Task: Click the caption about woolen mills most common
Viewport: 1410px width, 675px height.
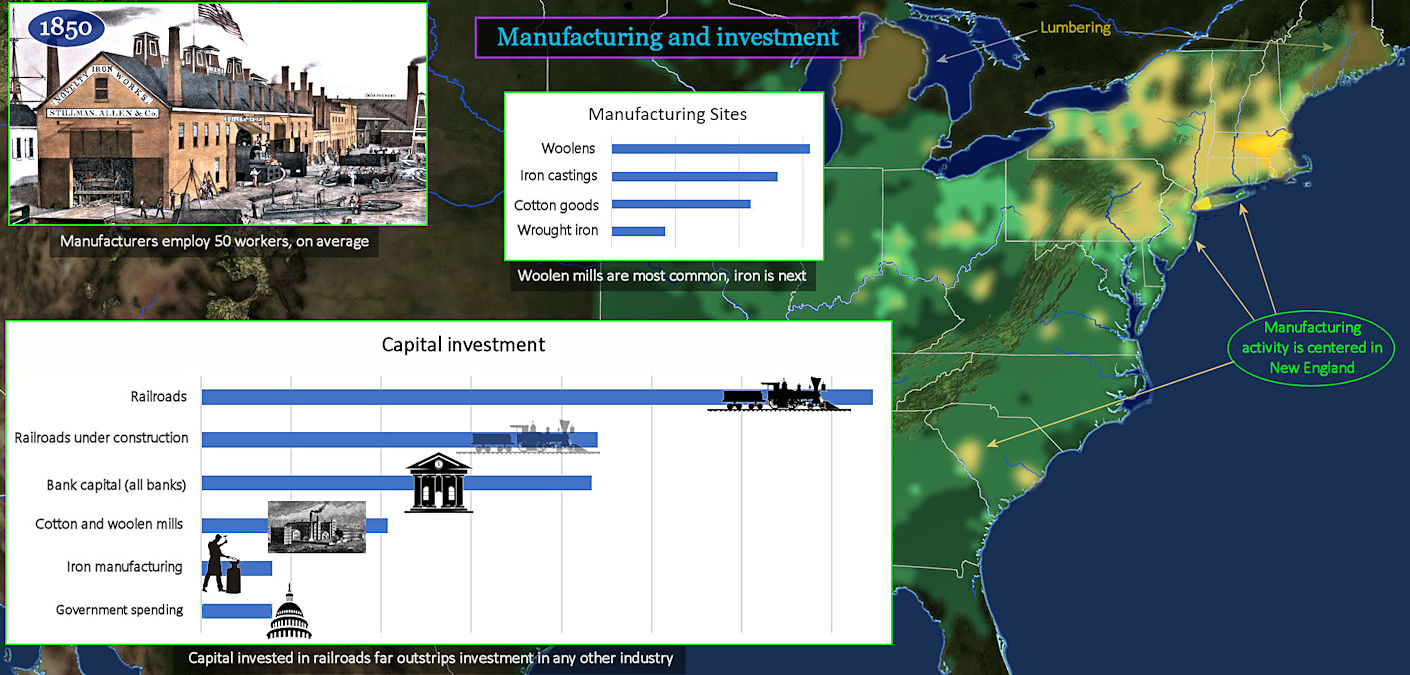Action: pos(663,275)
